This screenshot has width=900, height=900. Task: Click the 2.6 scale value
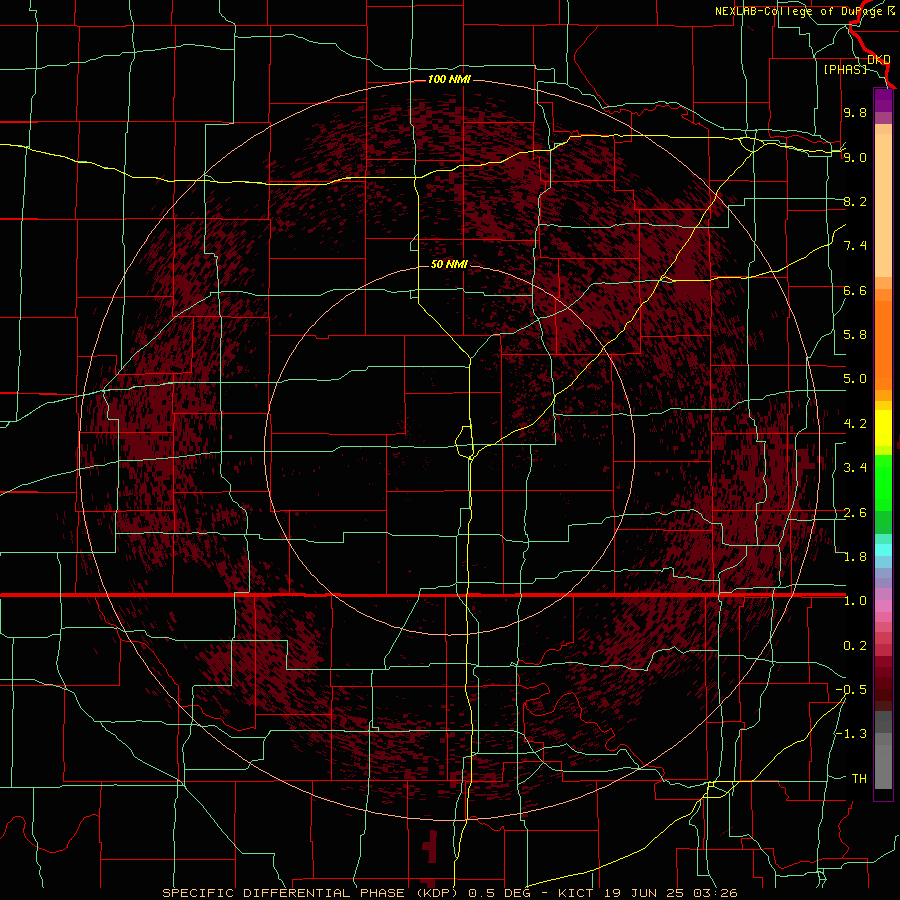coord(855,513)
